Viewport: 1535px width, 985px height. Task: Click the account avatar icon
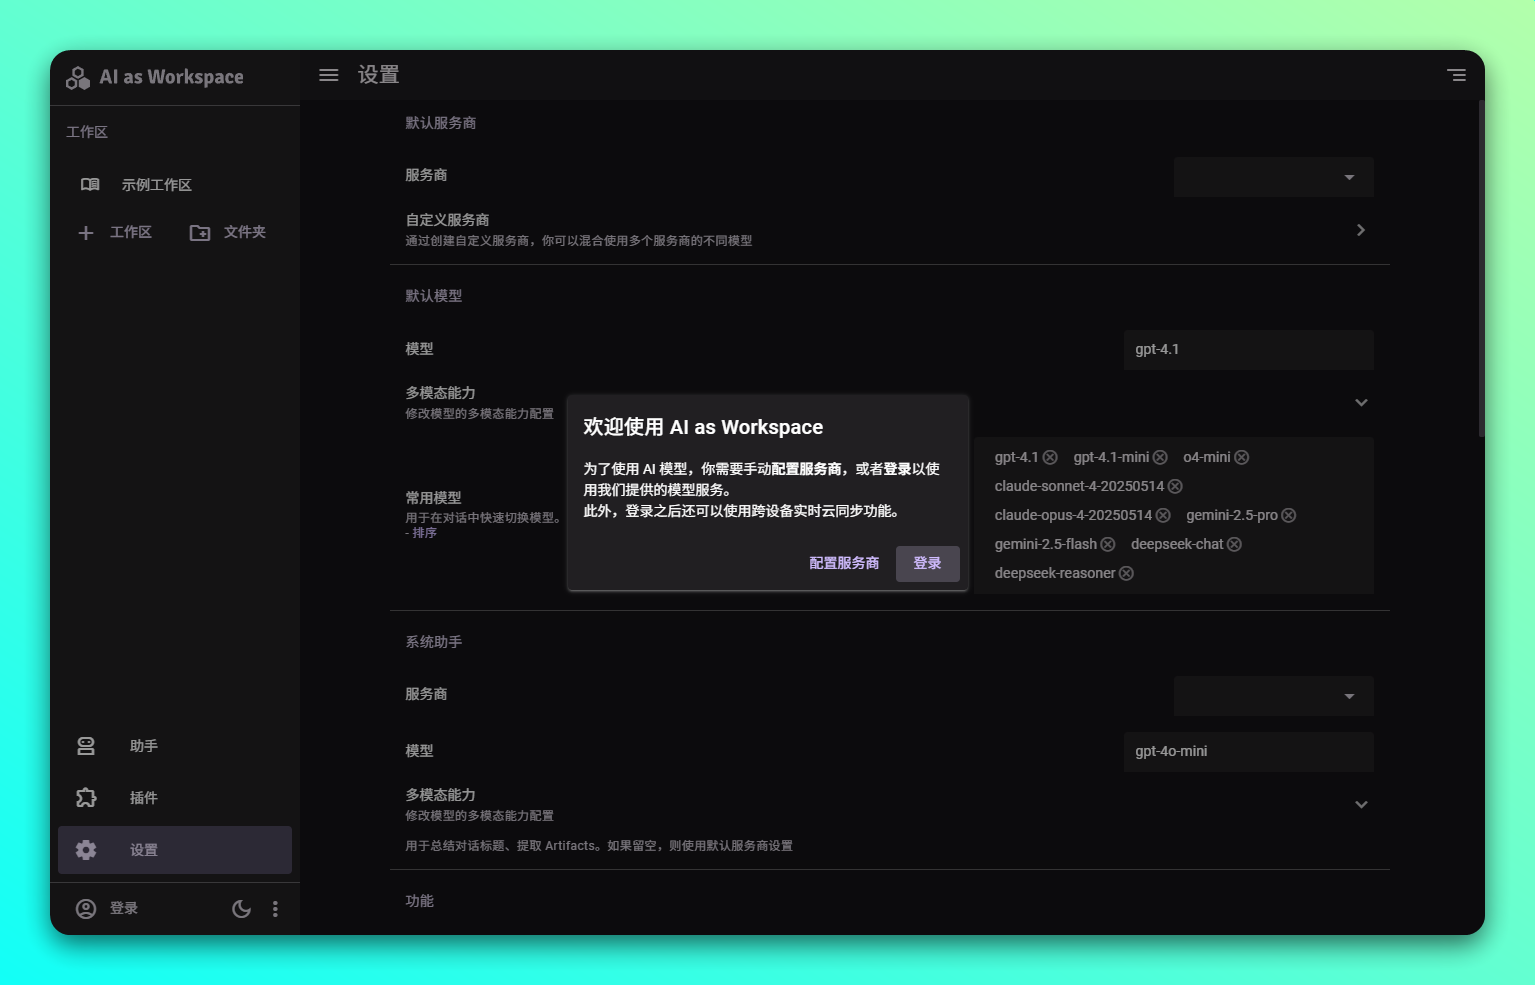click(86, 908)
